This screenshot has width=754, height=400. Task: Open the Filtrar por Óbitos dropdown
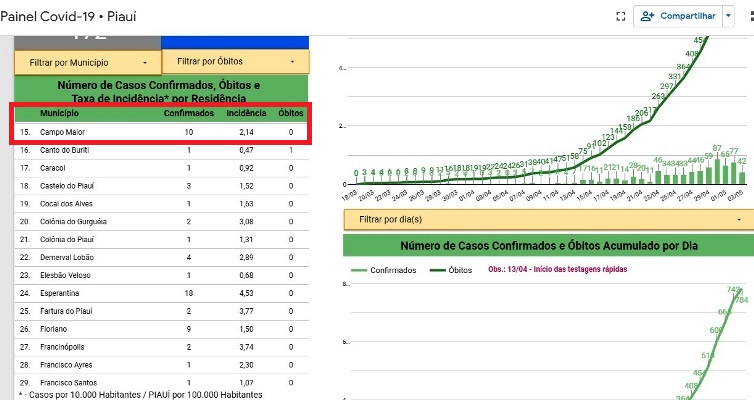tap(236, 62)
